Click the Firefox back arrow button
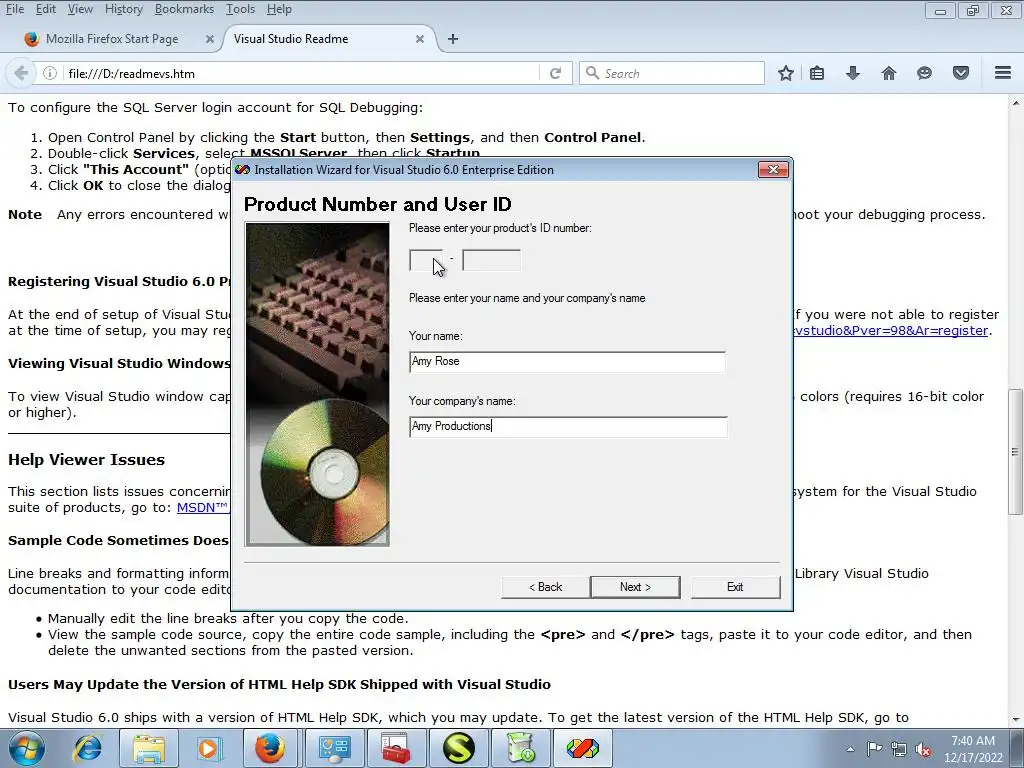Image resolution: width=1024 pixels, height=768 pixels. (21, 73)
